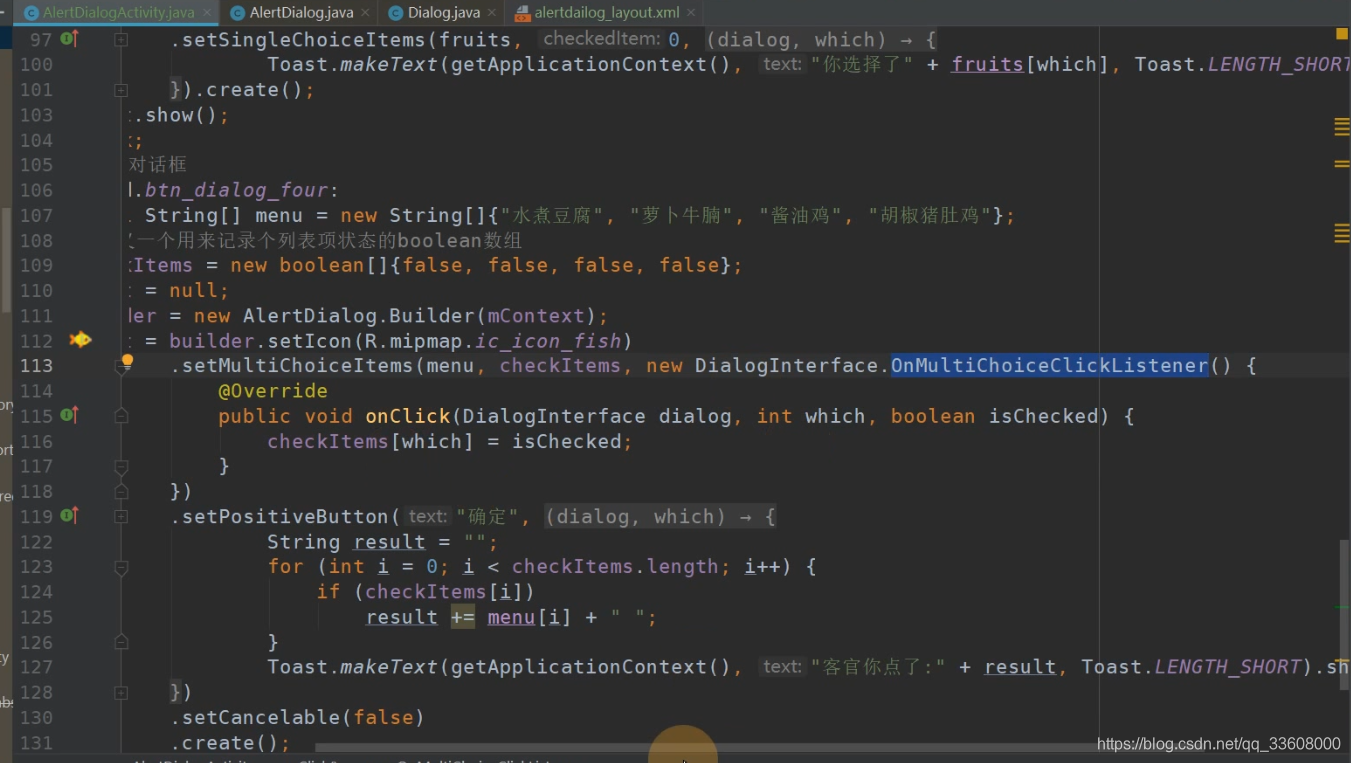
Task: Click the setCancelable(false) call
Action: 297,718
